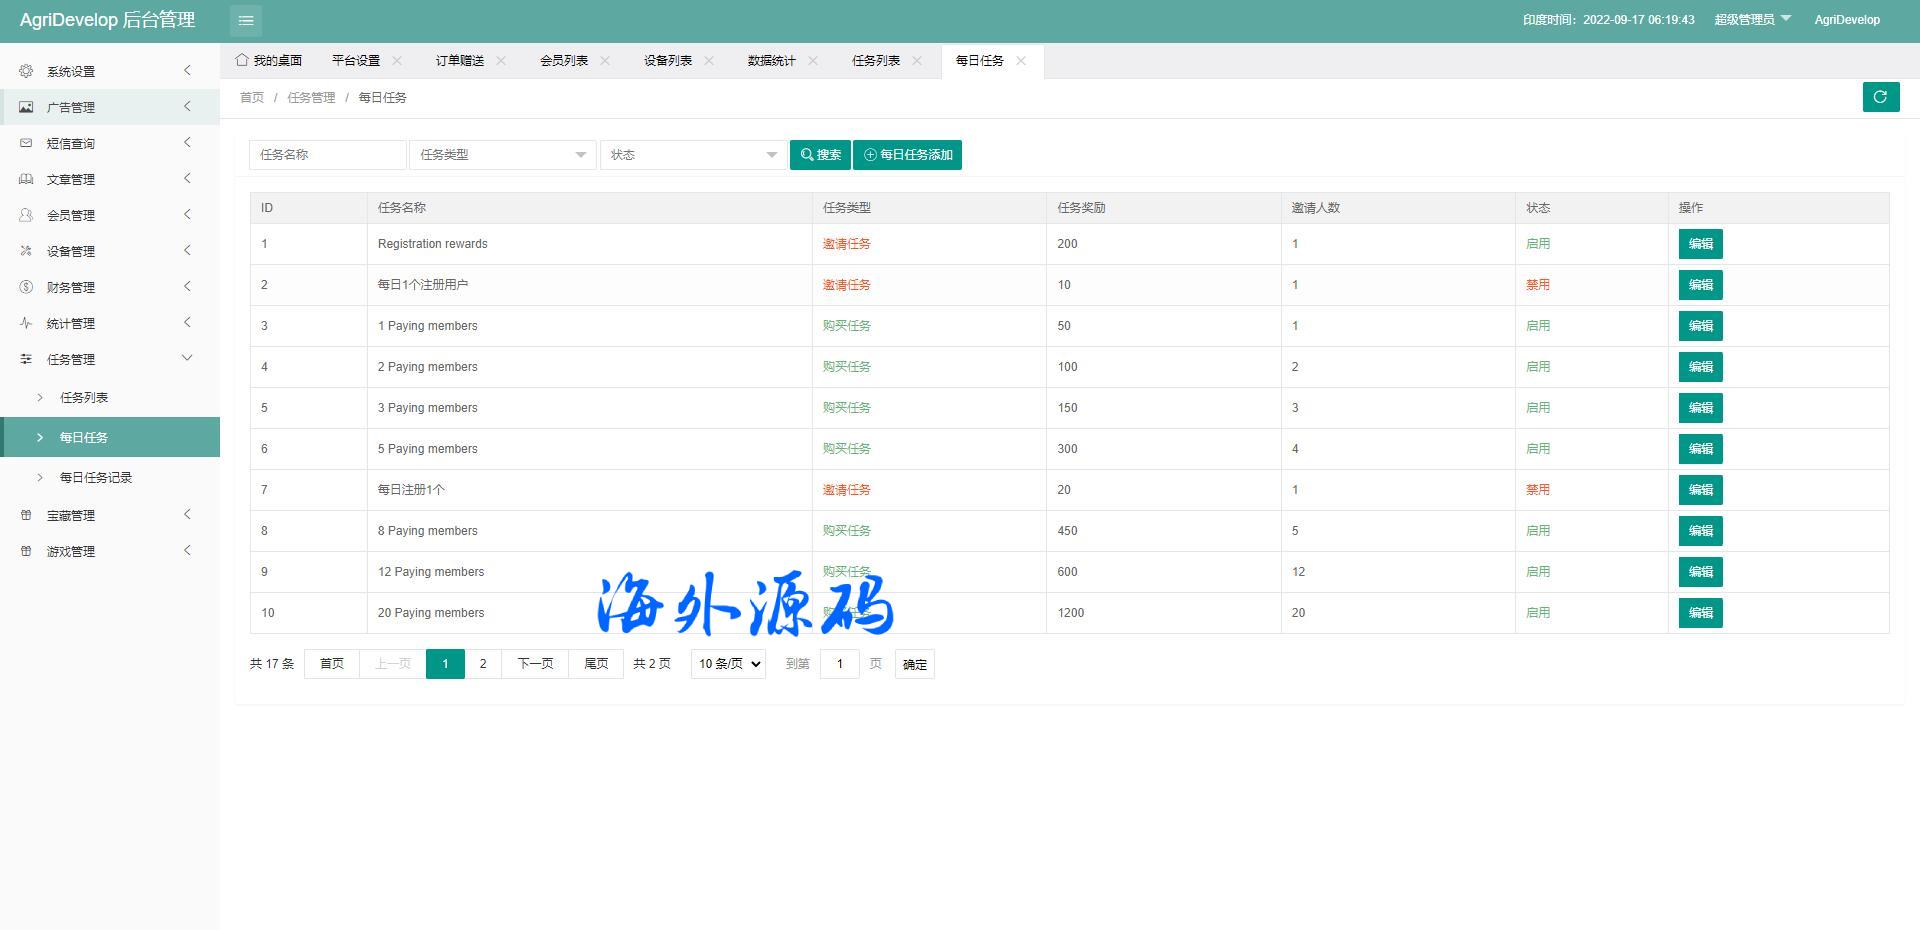
Task: Switch to the 会员列表 tab
Action: (x=564, y=61)
